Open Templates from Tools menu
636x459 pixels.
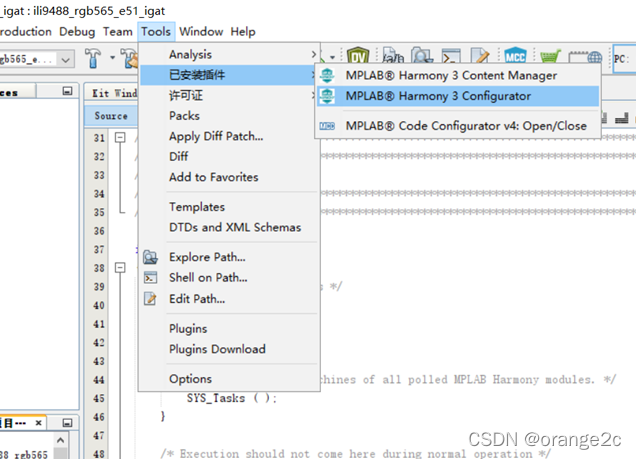point(229,207)
